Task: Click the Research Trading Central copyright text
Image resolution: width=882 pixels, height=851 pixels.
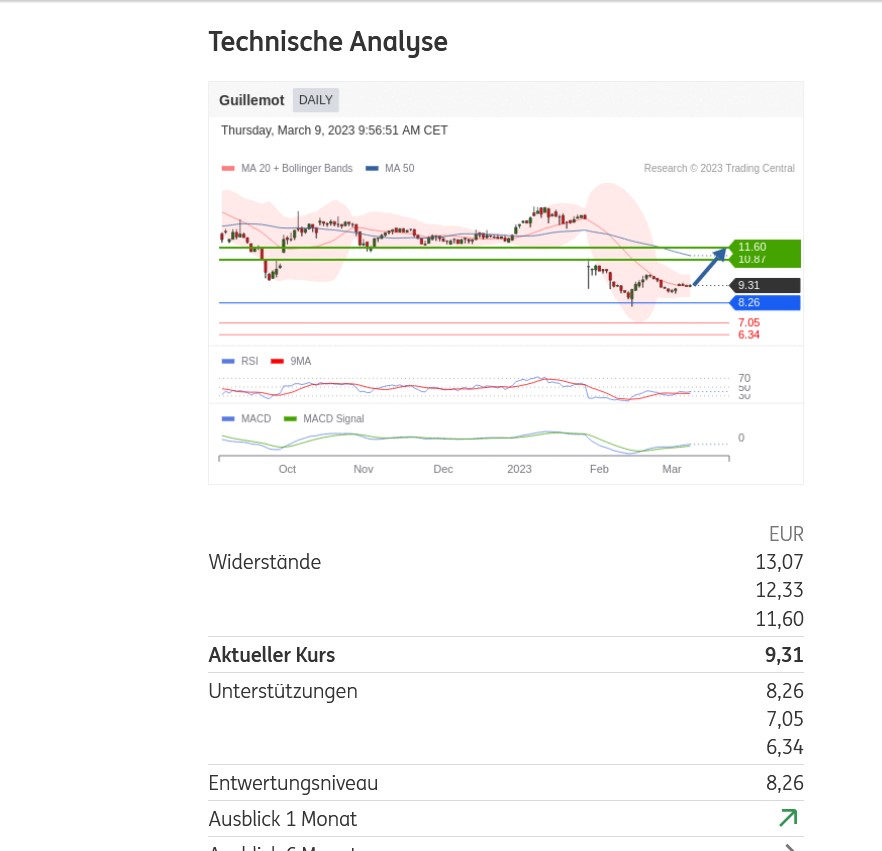Action: click(x=719, y=169)
